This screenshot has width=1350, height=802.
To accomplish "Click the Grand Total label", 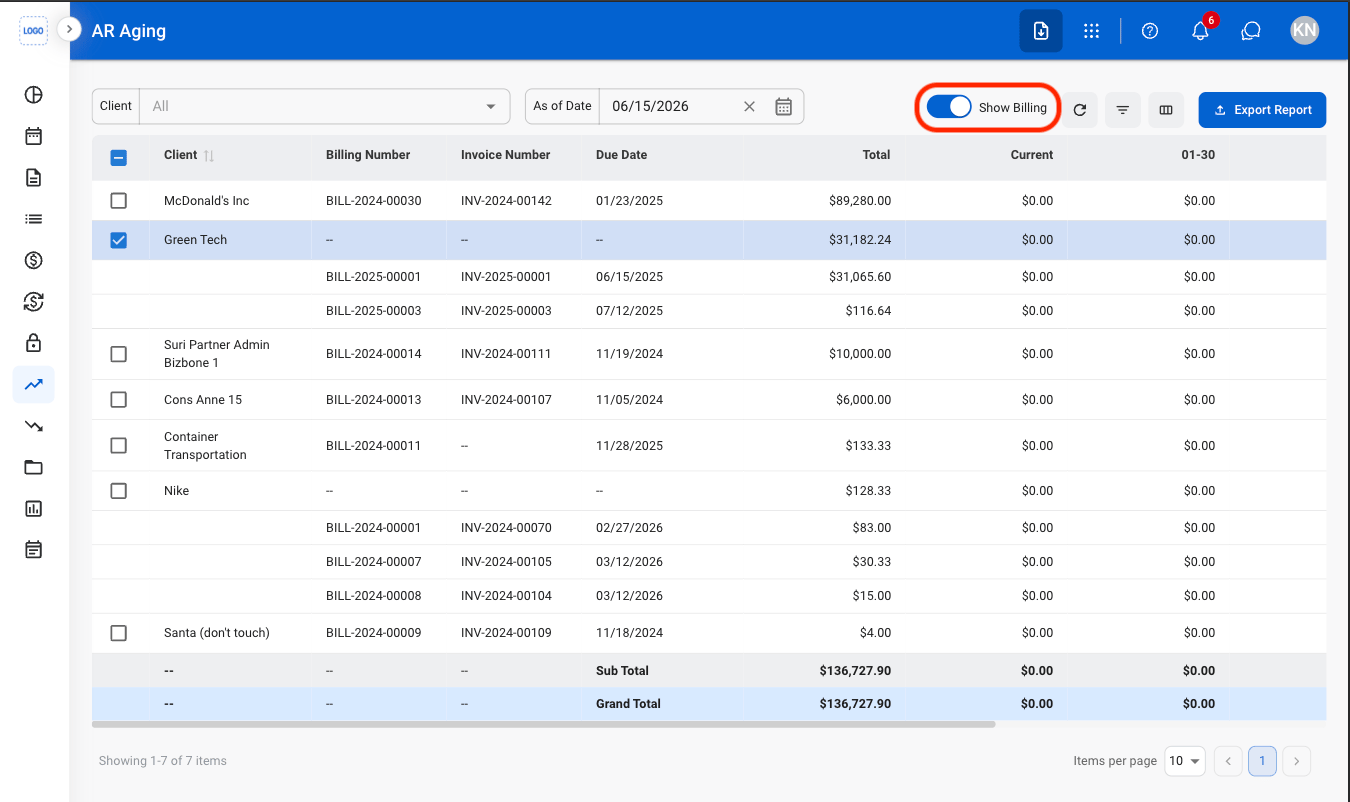I will click(628, 704).
